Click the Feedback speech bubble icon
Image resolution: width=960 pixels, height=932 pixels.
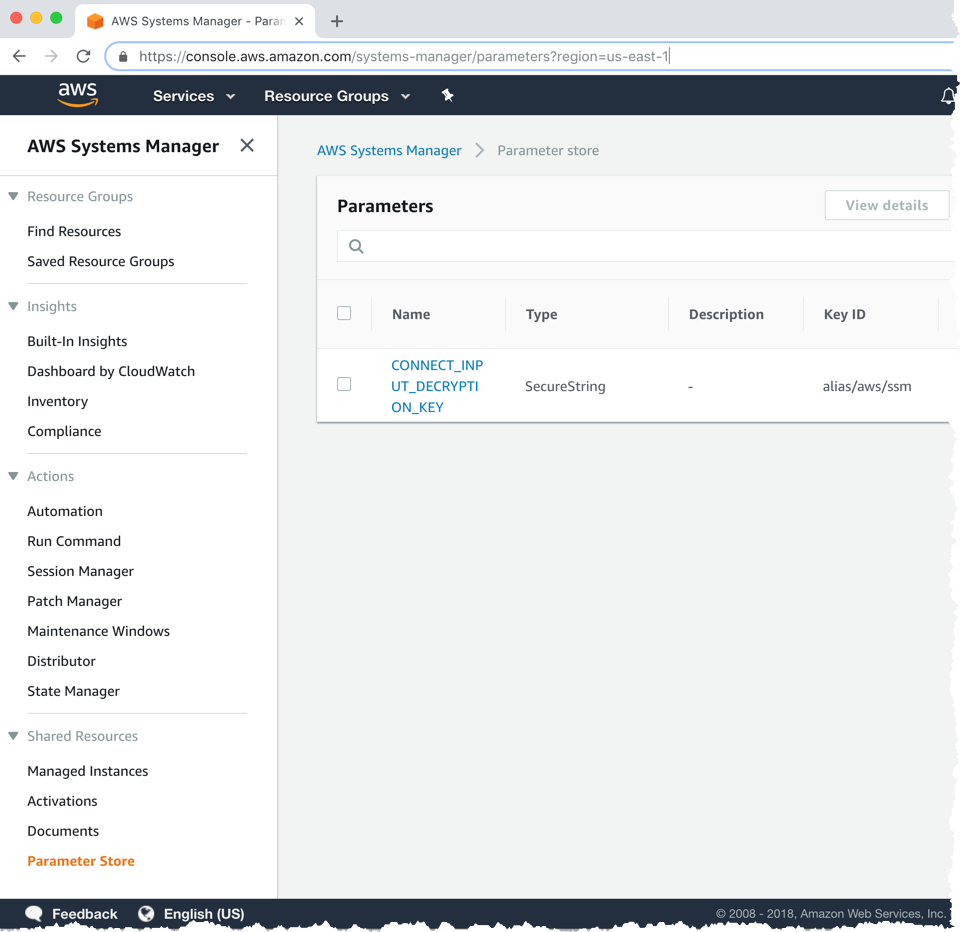pyautogui.click(x=34, y=914)
